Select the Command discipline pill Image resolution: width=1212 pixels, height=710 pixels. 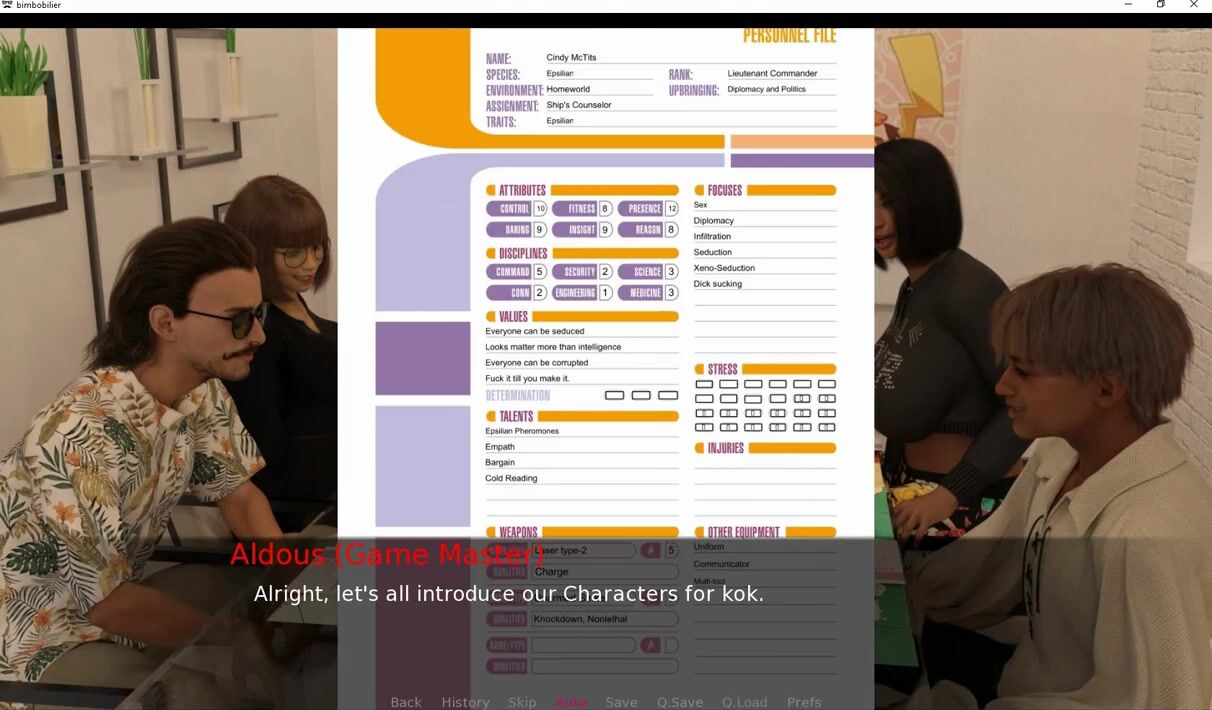509,272
